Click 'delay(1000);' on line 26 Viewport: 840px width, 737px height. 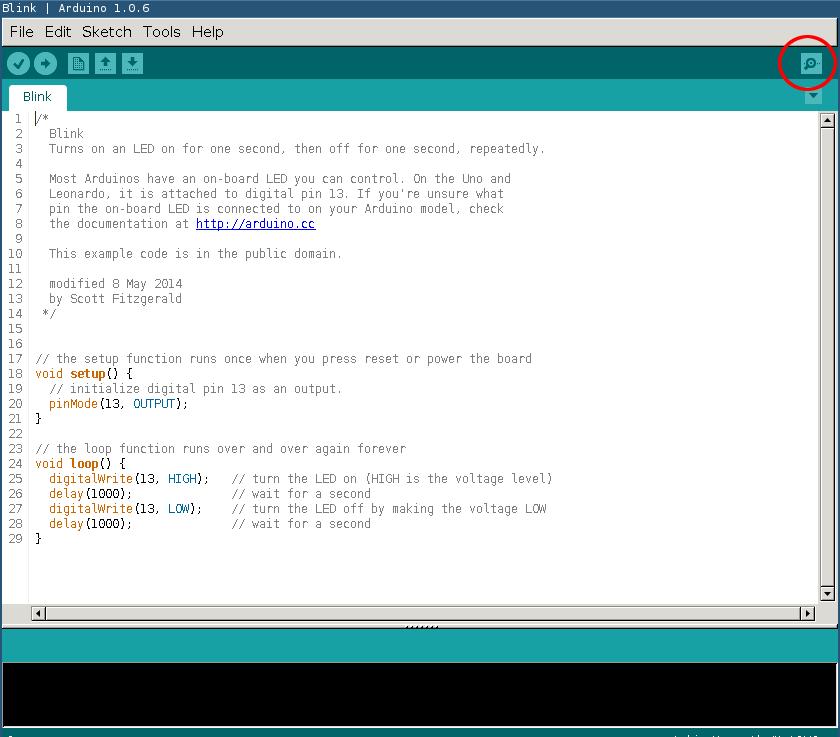pyautogui.click(x=91, y=494)
